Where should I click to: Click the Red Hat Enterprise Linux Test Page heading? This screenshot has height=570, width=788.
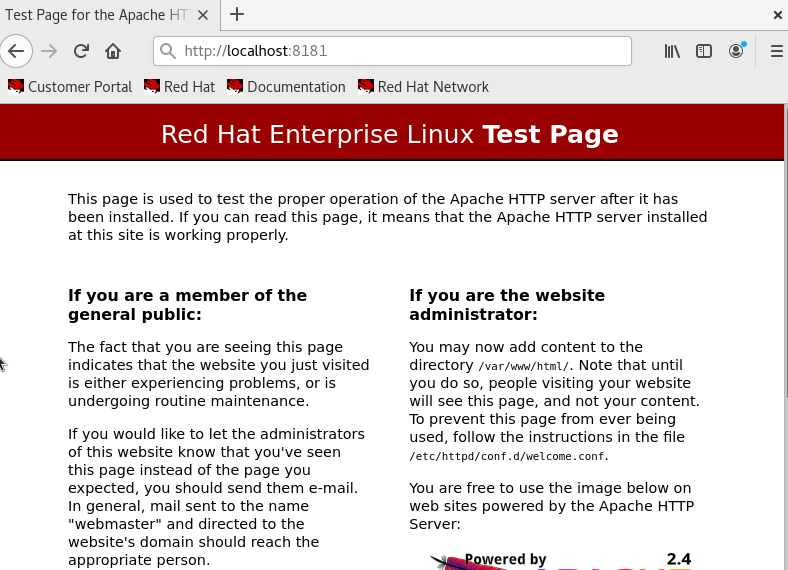pos(389,134)
